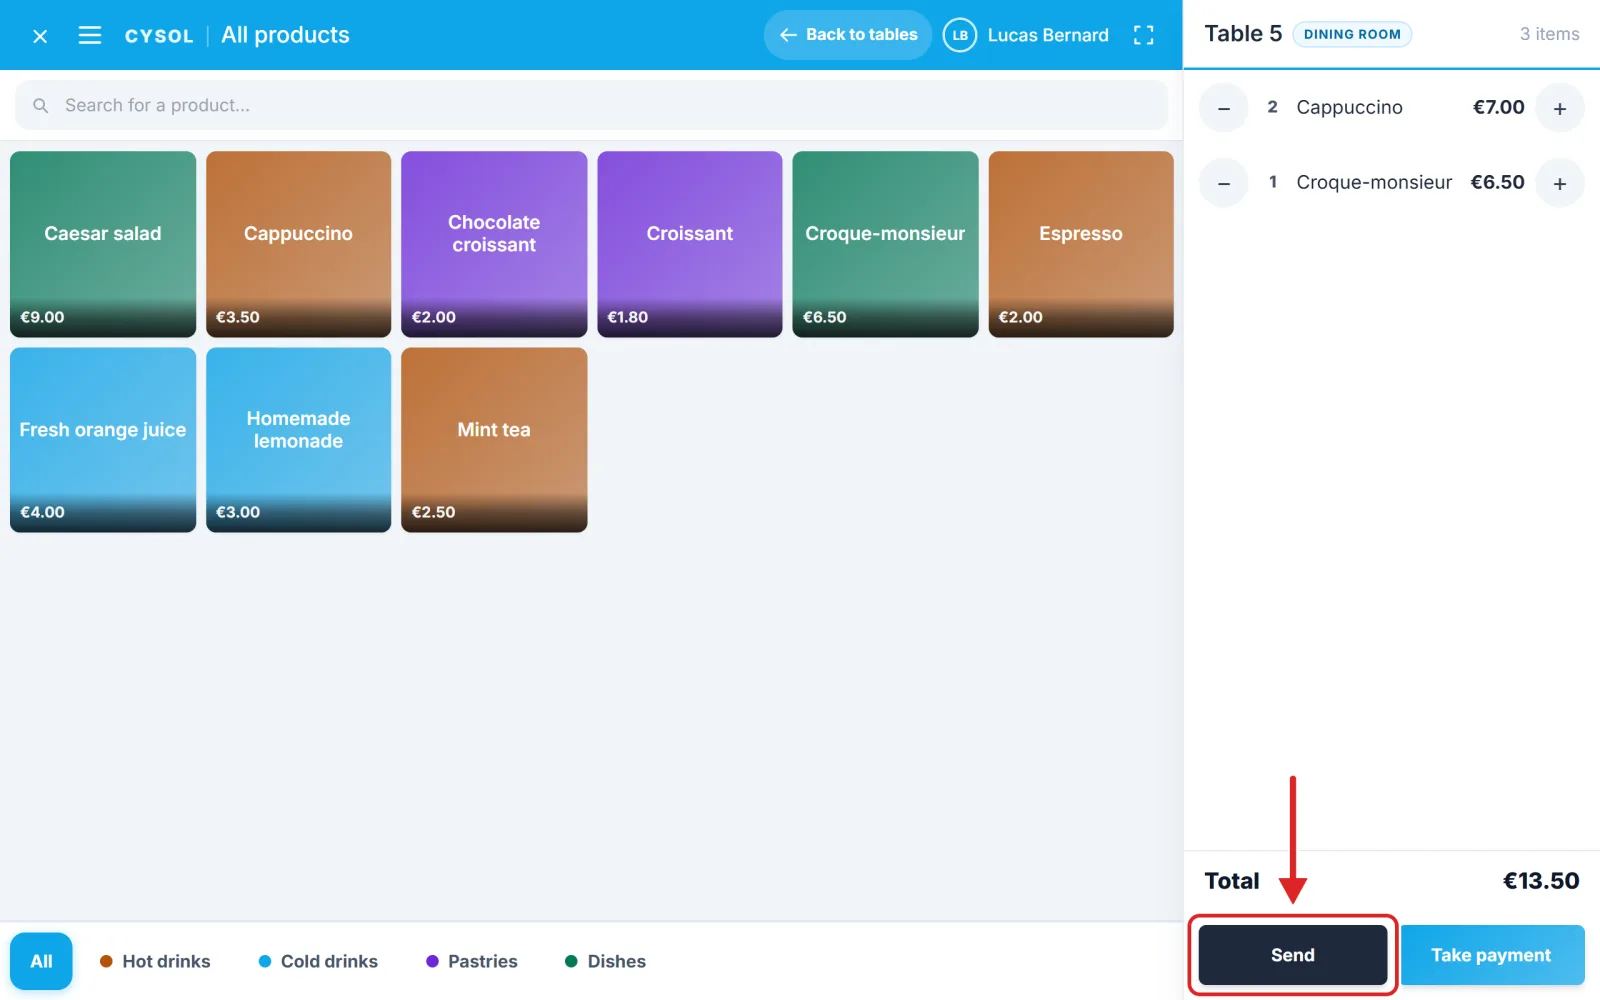The width and height of the screenshot is (1600, 1000).
Task: Filter by Hot drinks category
Action: [x=155, y=961]
